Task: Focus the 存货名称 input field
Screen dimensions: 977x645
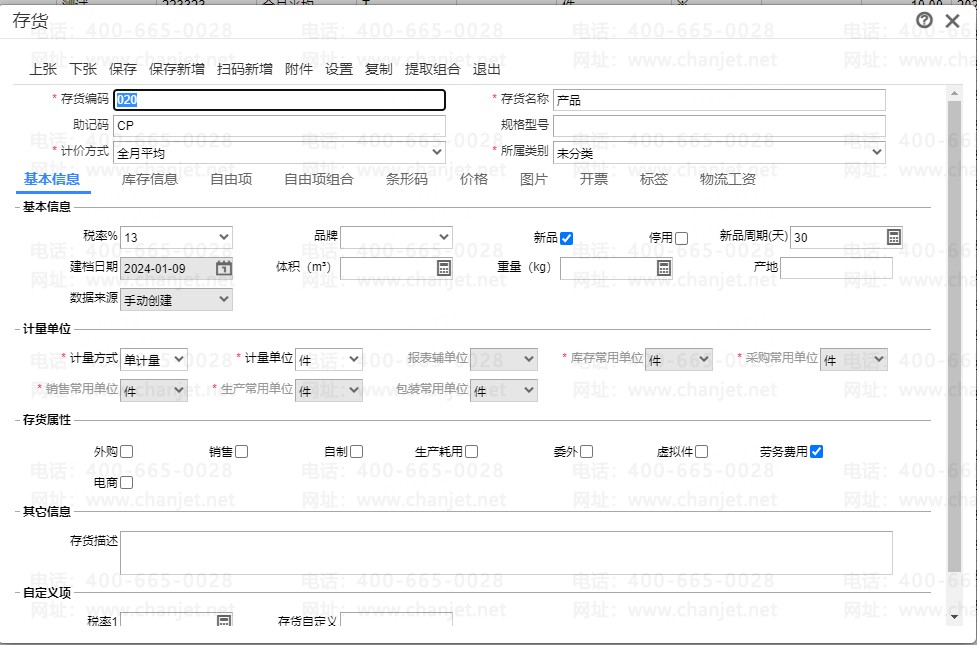Action: click(x=719, y=100)
